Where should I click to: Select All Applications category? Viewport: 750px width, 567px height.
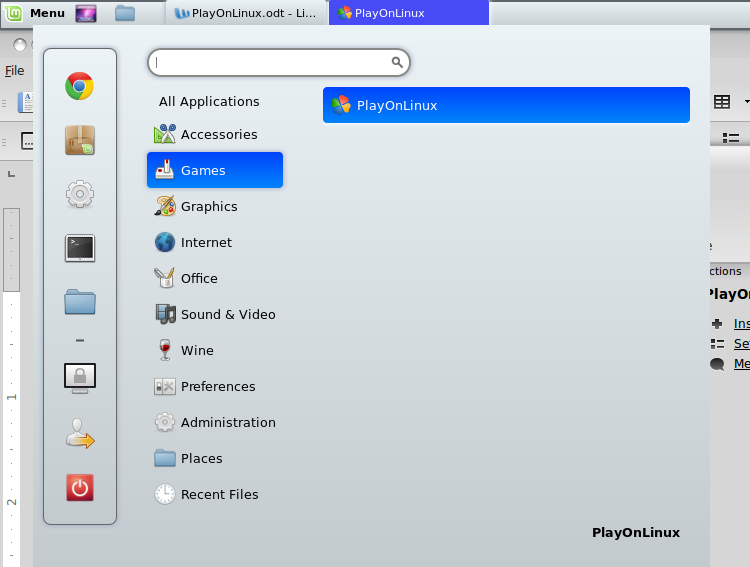click(x=209, y=101)
